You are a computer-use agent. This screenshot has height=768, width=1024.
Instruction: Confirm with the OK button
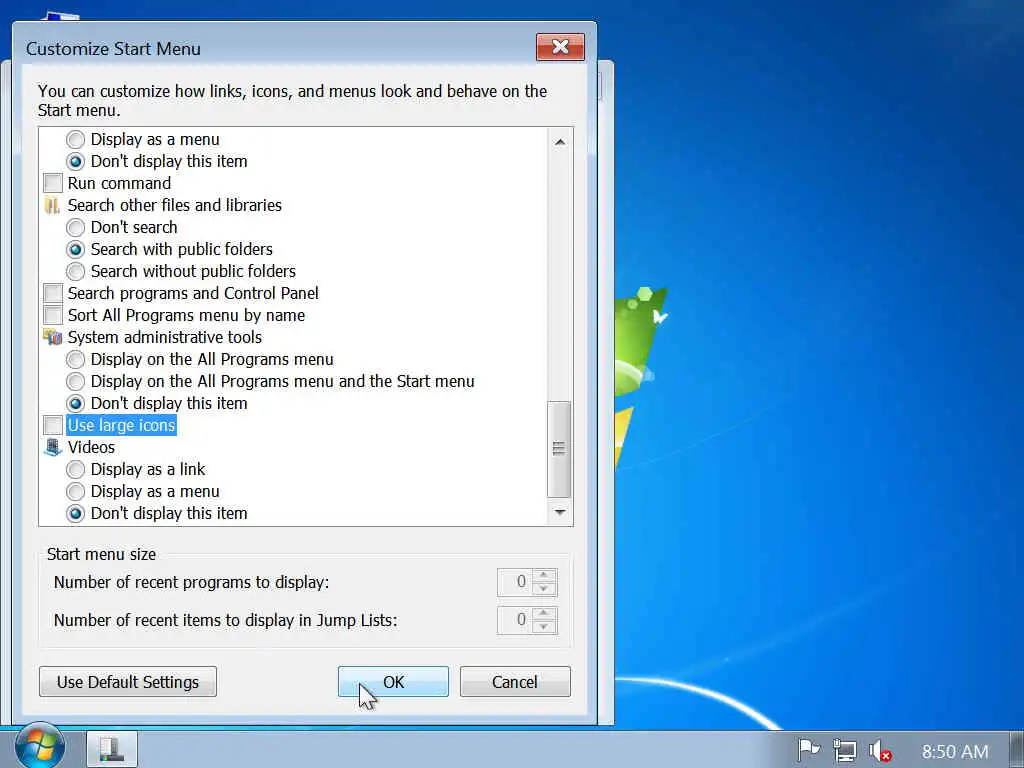coord(393,682)
